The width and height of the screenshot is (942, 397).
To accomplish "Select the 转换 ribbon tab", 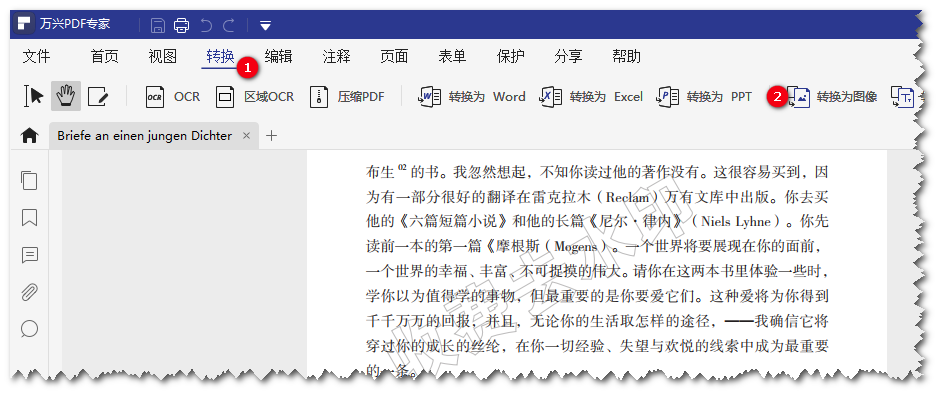I will [220, 56].
